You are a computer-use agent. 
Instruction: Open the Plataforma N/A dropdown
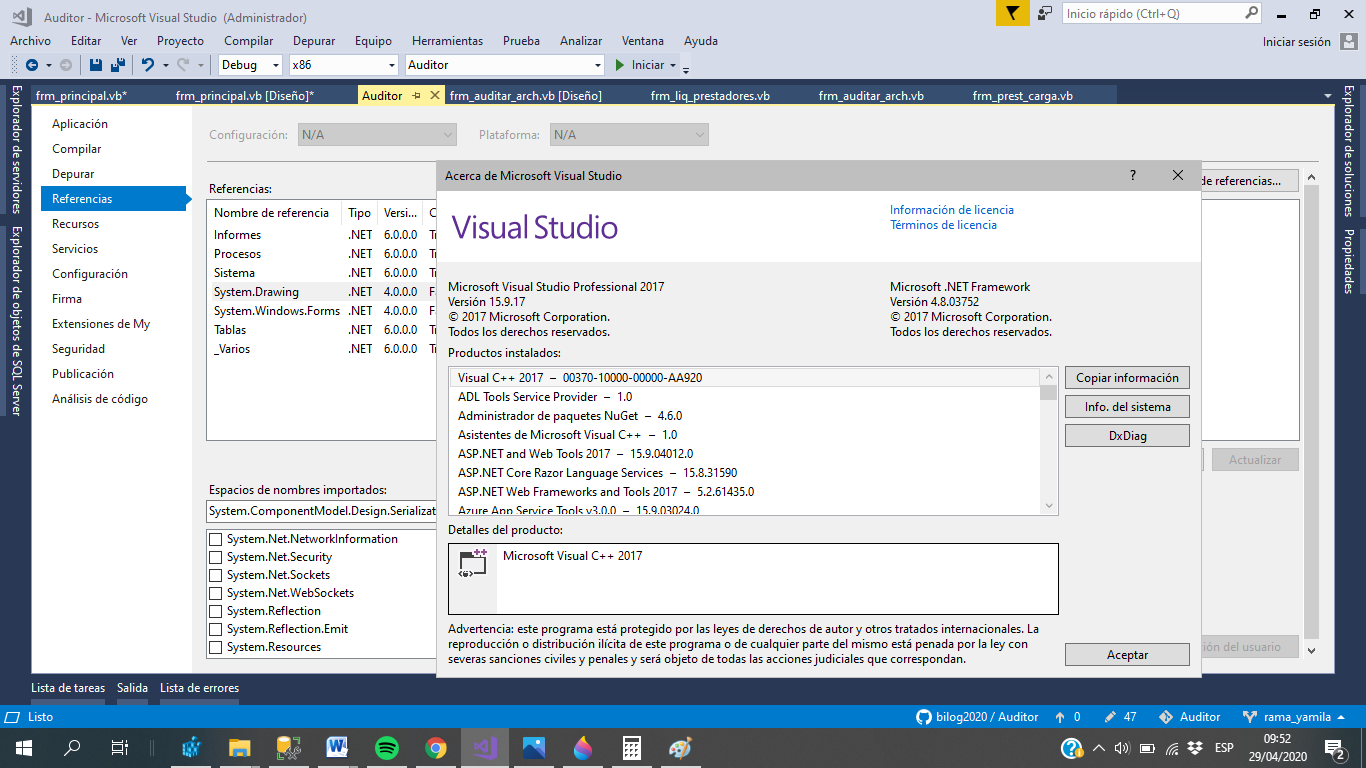tap(629, 135)
